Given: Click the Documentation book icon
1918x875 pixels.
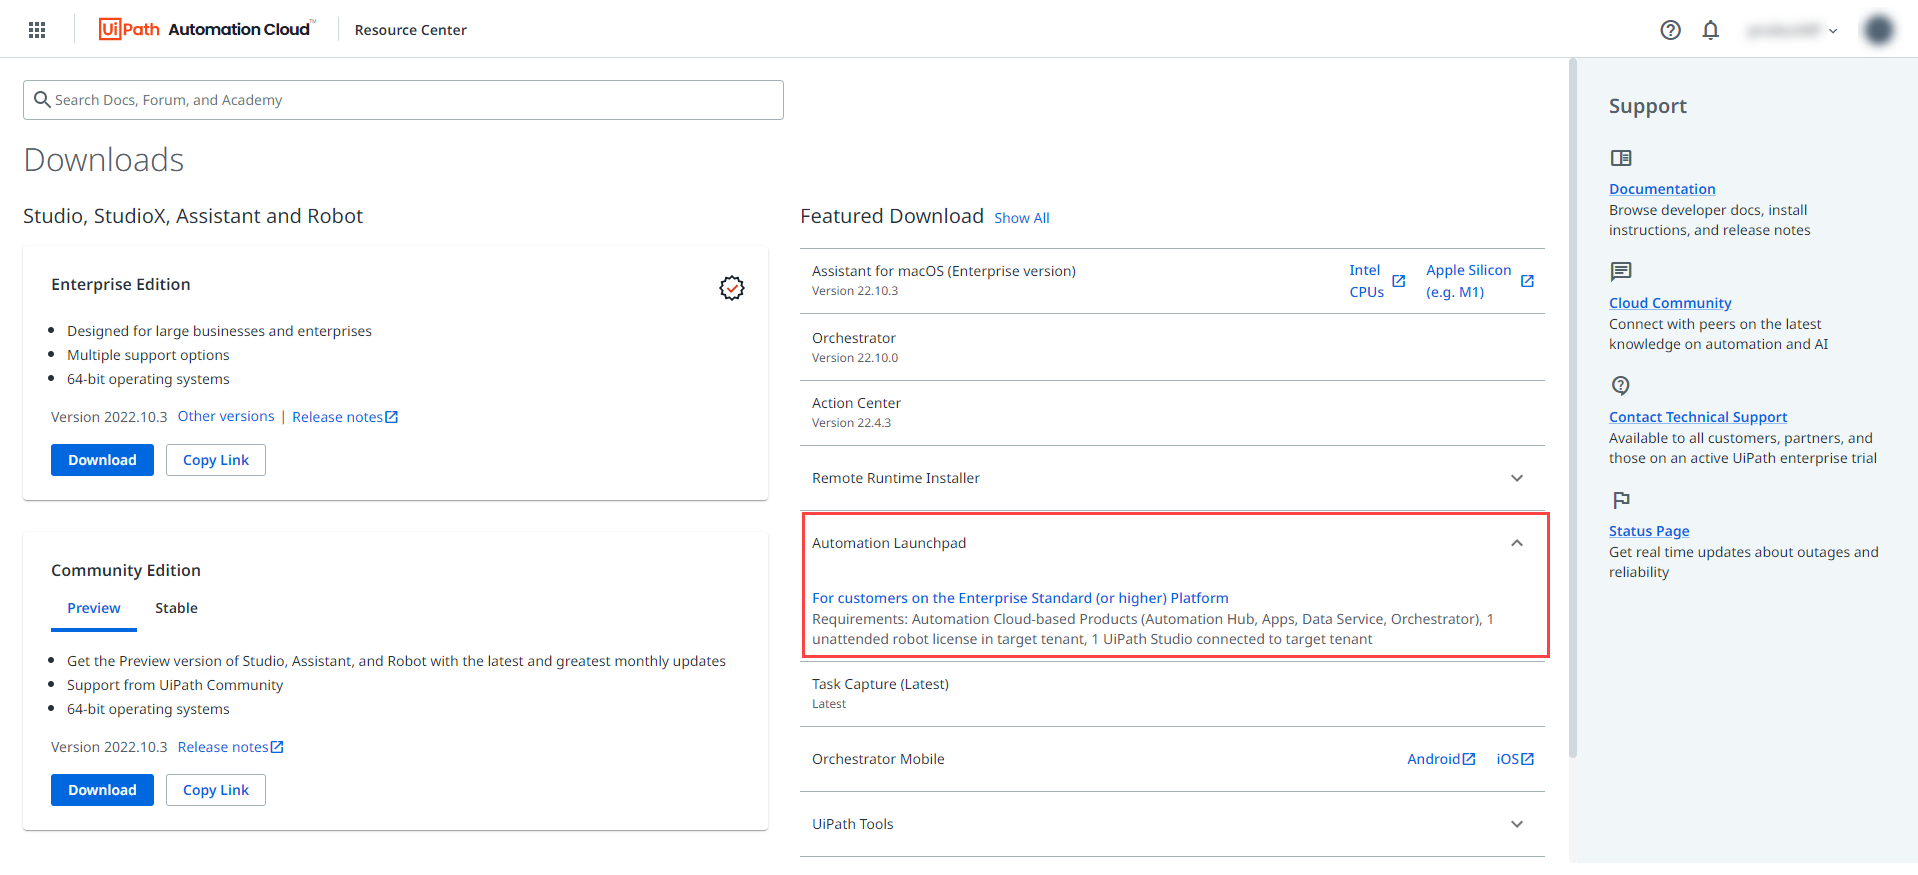Looking at the screenshot, I should click(1621, 158).
